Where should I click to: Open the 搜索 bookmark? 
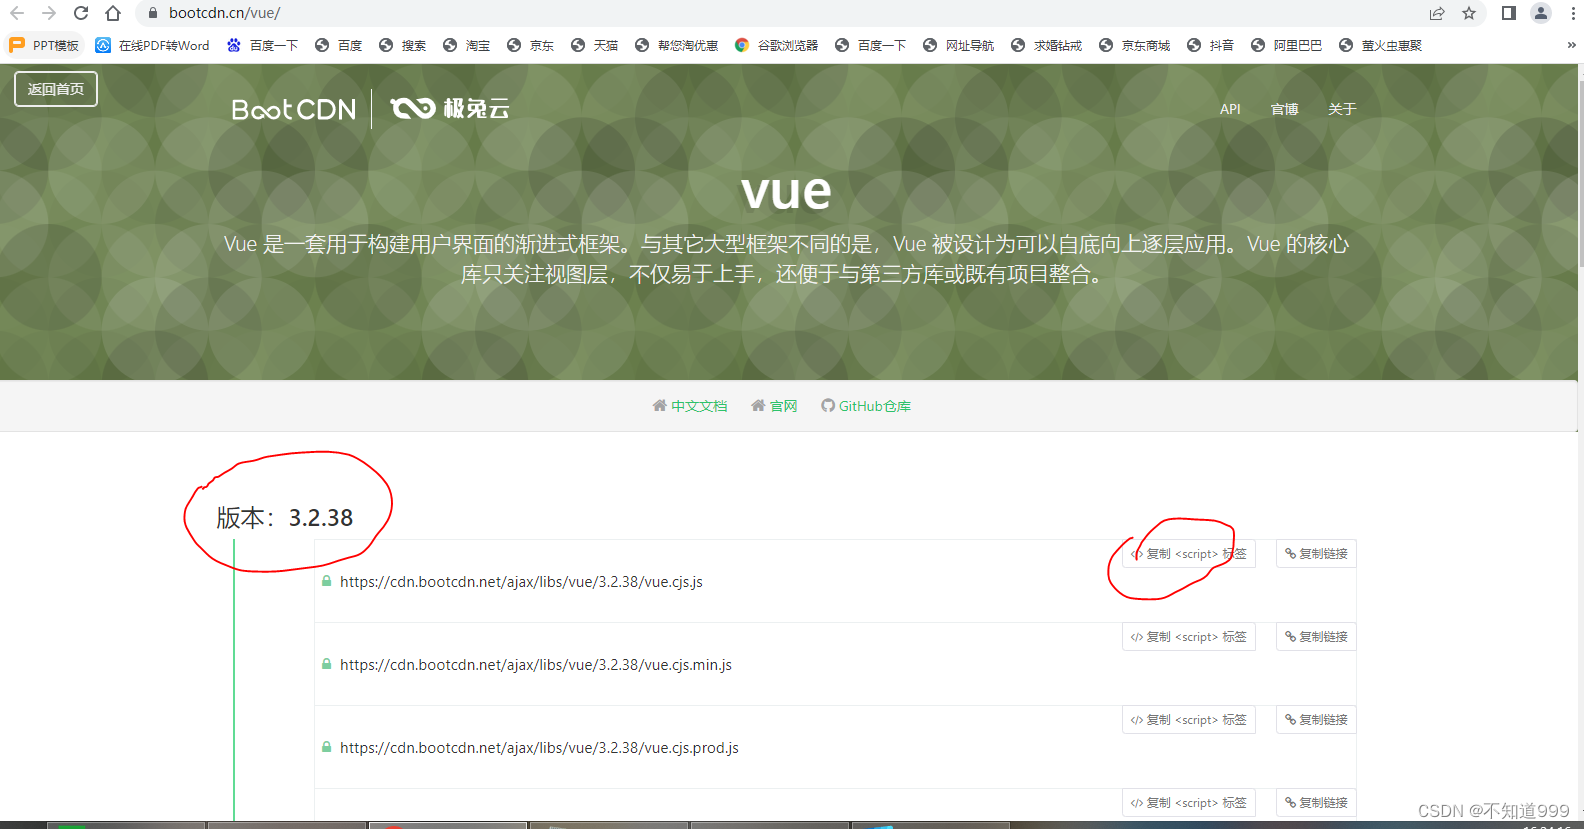[x=402, y=45]
